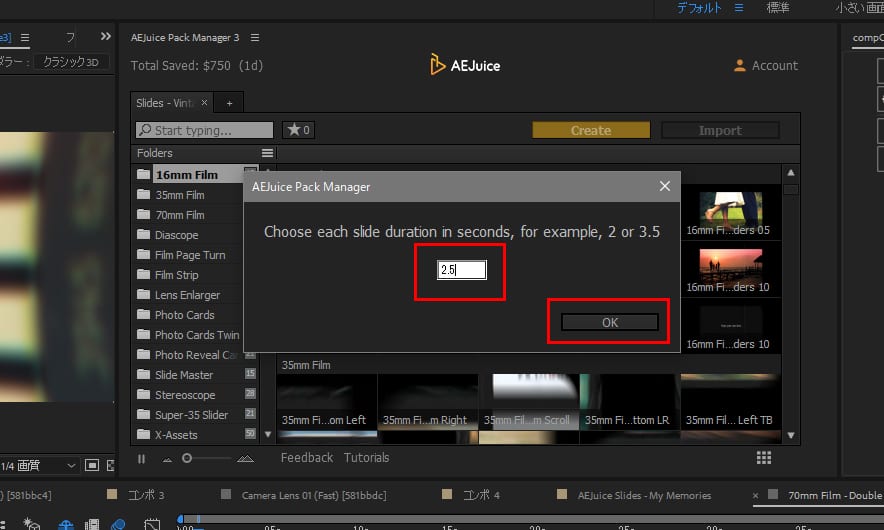Open the 1/4 resolution dropdown

(x=38, y=465)
